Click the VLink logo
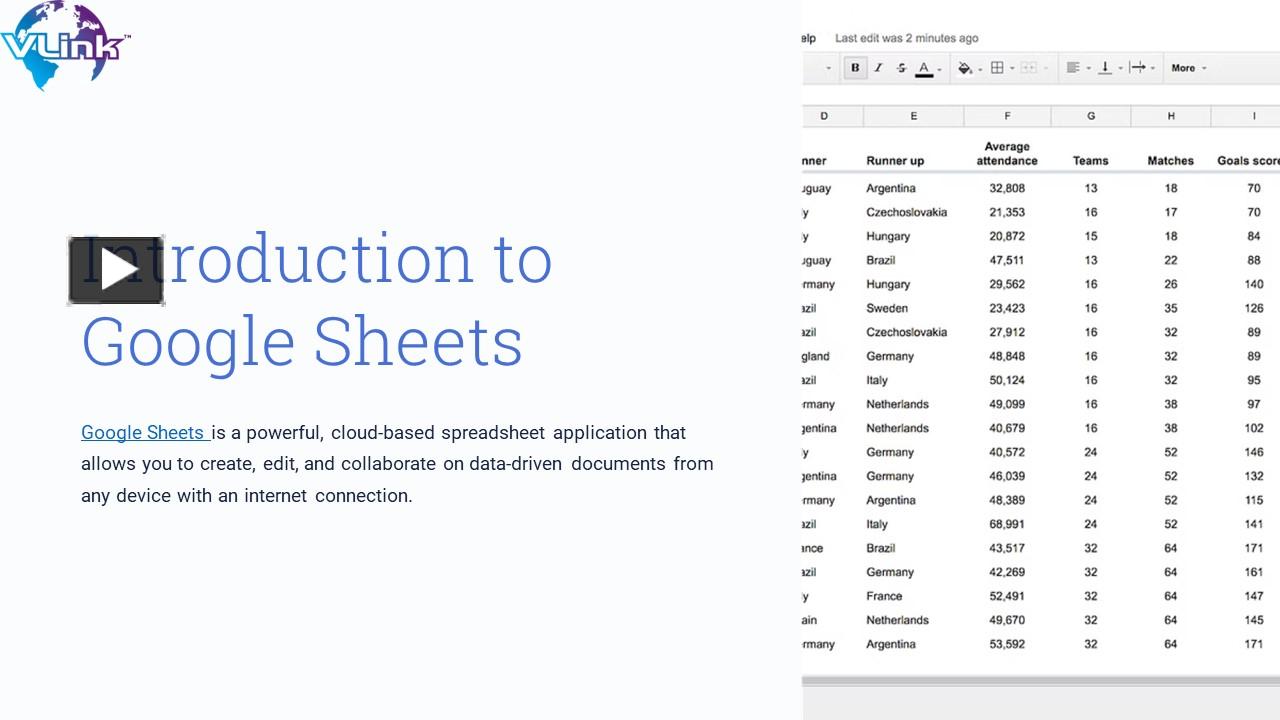 click(x=64, y=45)
